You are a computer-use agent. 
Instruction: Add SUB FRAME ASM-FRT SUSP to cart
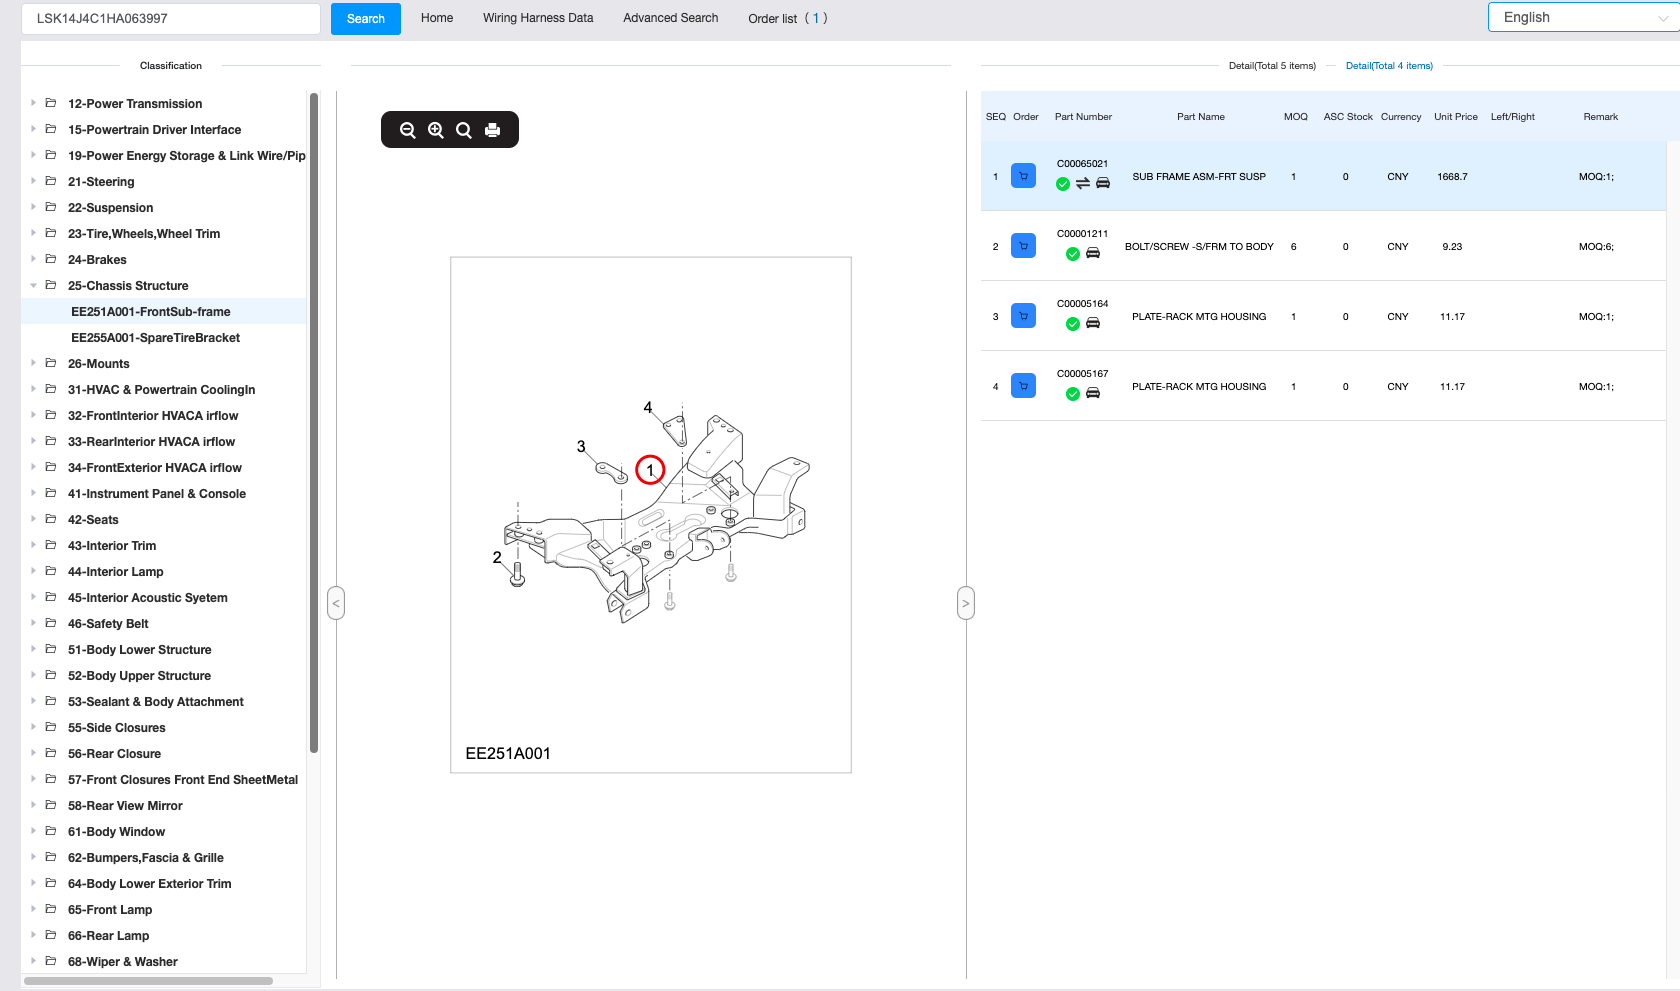click(x=1023, y=176)
